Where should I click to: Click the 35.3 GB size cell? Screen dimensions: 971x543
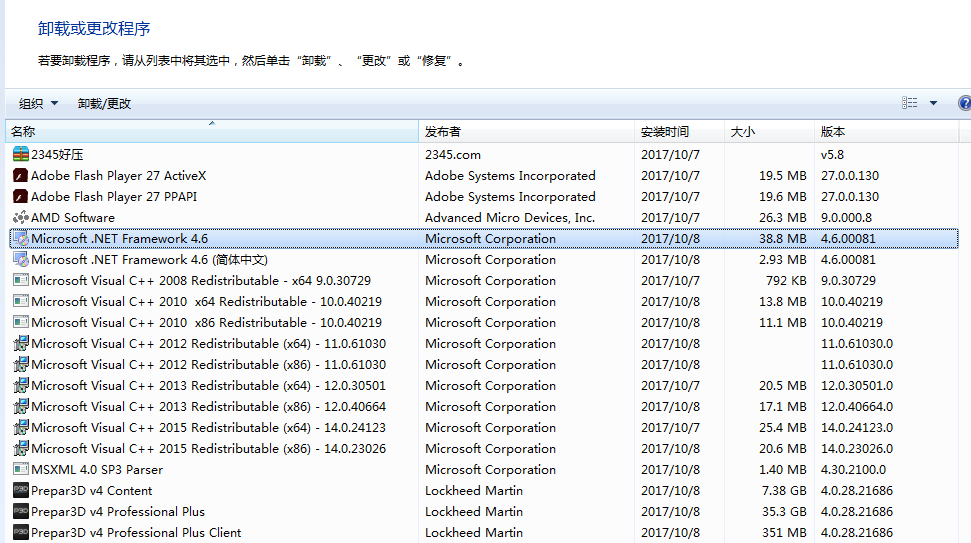click(x=784, y=512)
